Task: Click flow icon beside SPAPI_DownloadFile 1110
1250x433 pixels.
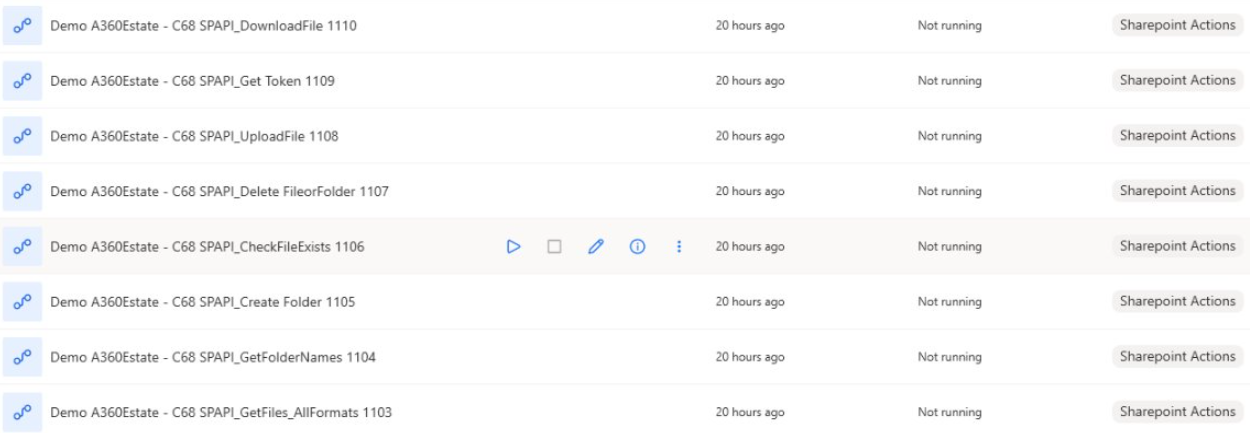Action: point(21,26)
